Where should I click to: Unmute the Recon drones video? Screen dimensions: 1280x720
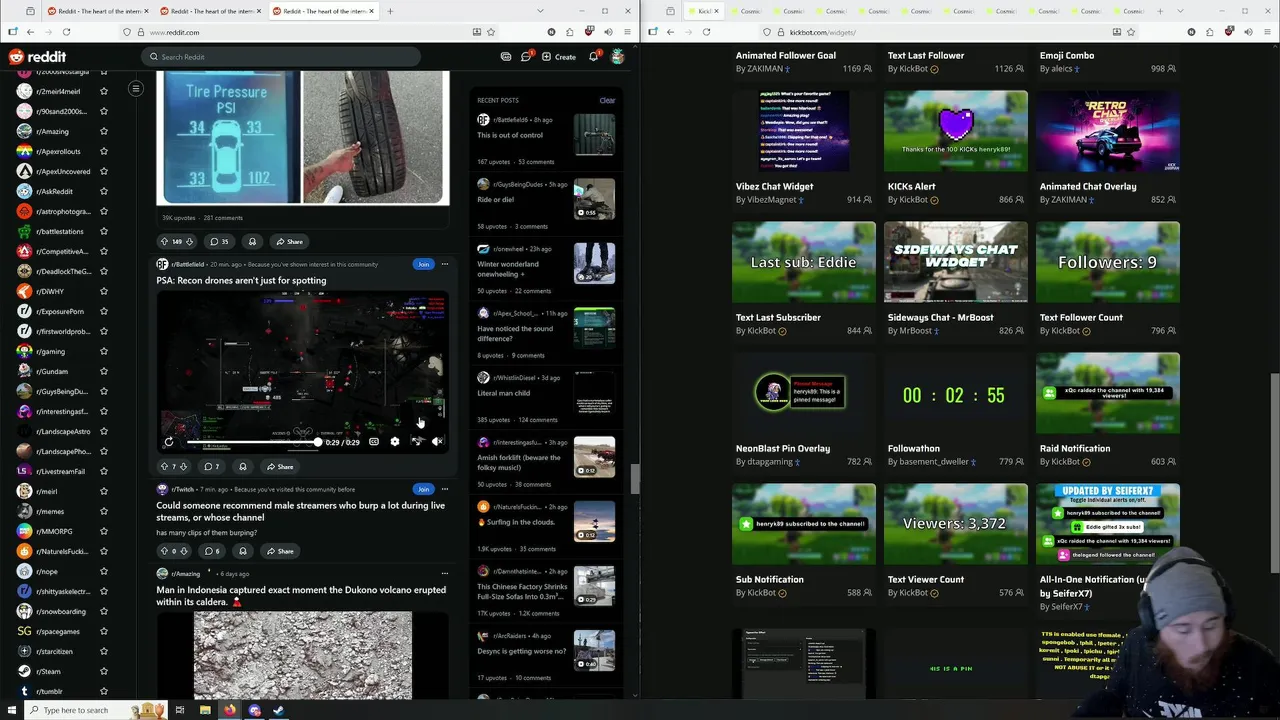pyautogui.click(x=437, y=442)
